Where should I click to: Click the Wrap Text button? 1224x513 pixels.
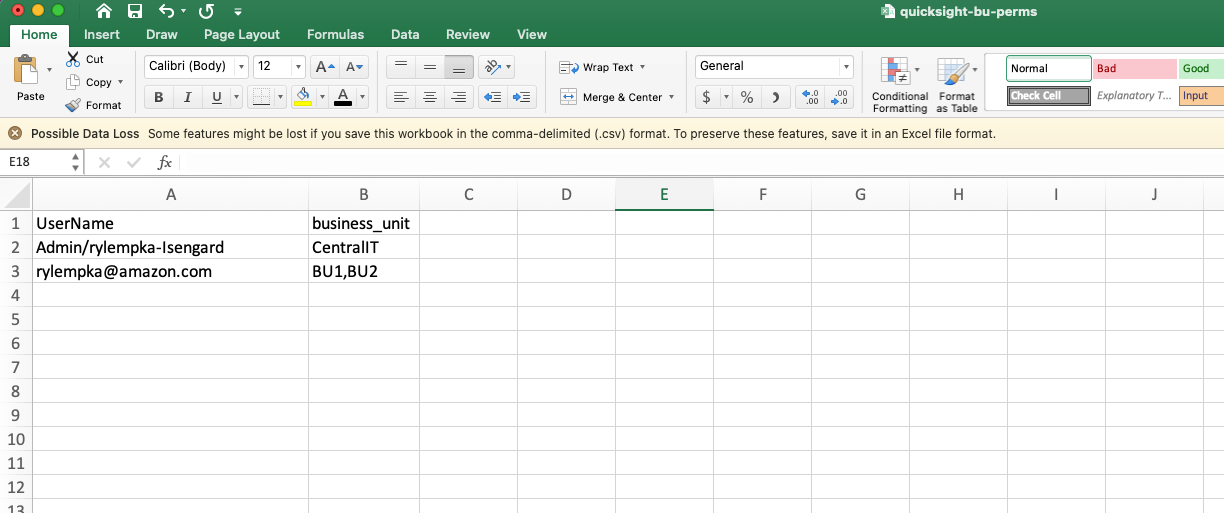(x=602, y=67)
